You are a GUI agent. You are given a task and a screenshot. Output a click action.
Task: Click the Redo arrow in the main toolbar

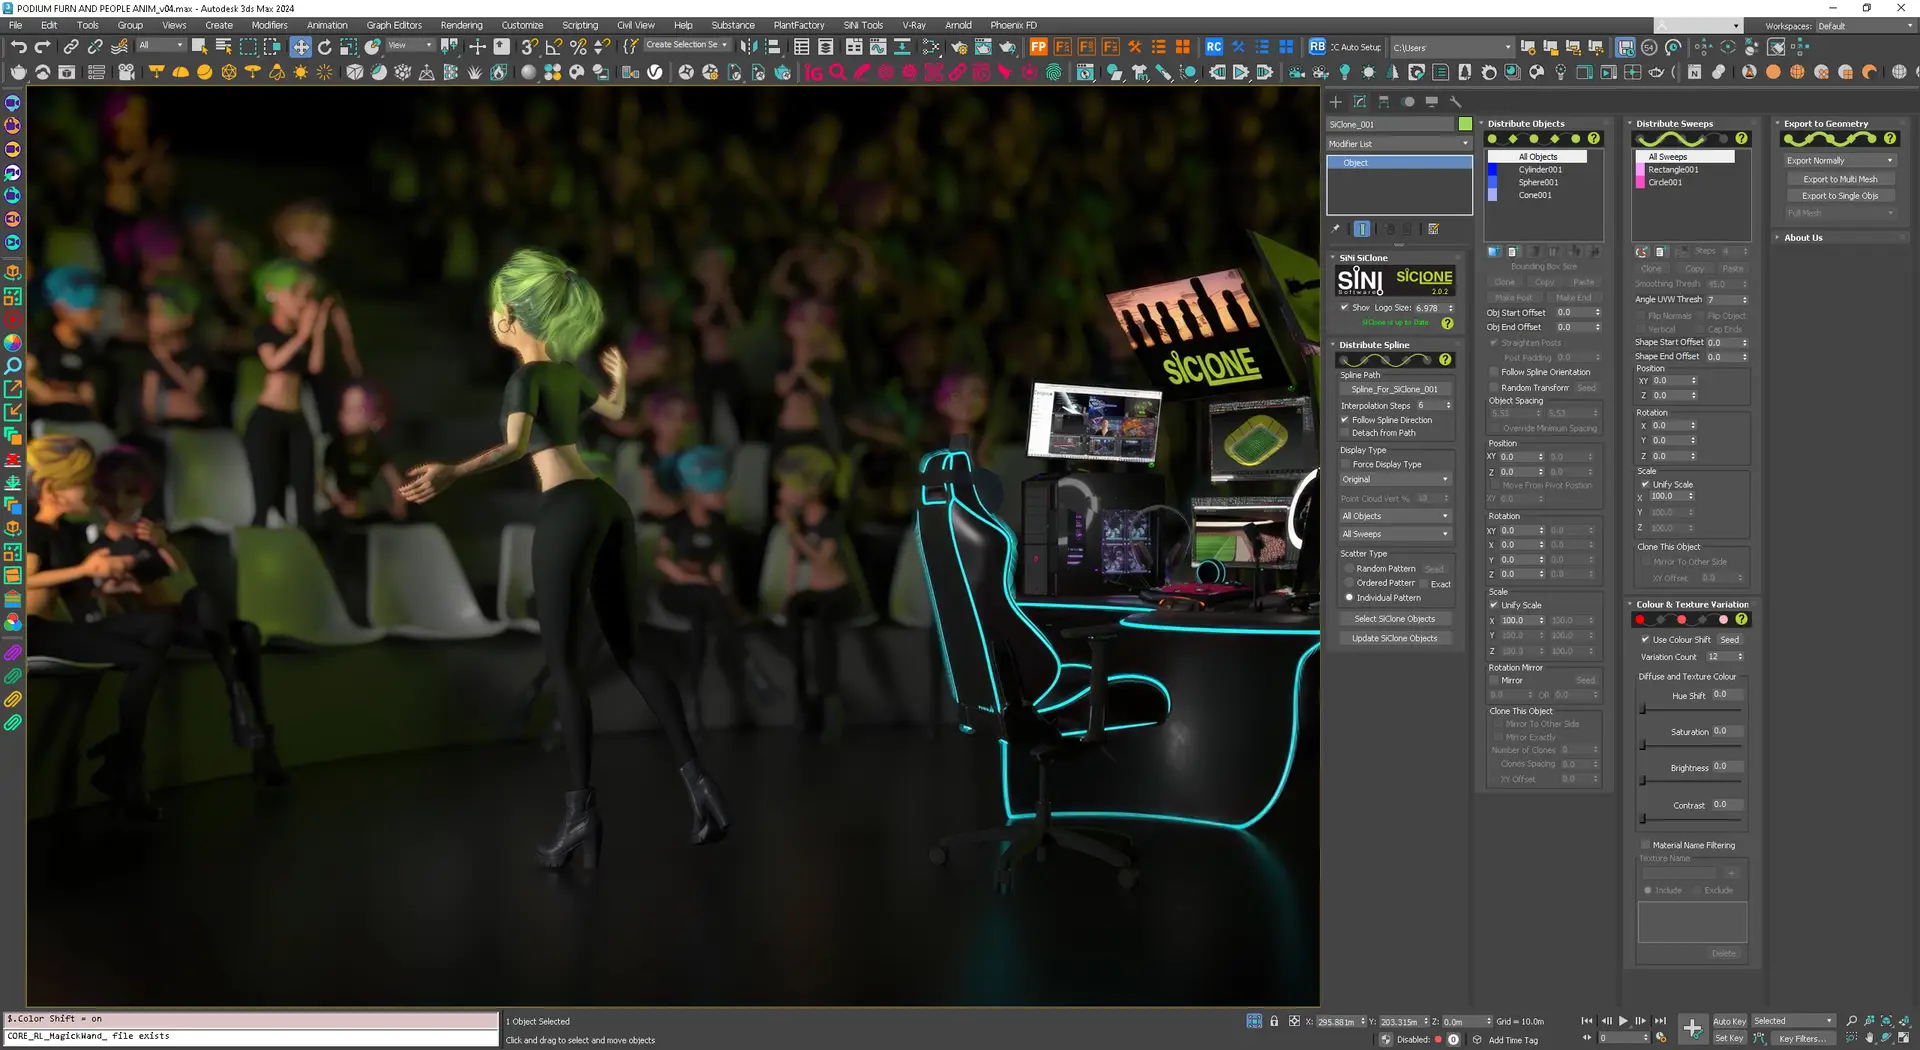coord(42,47)
